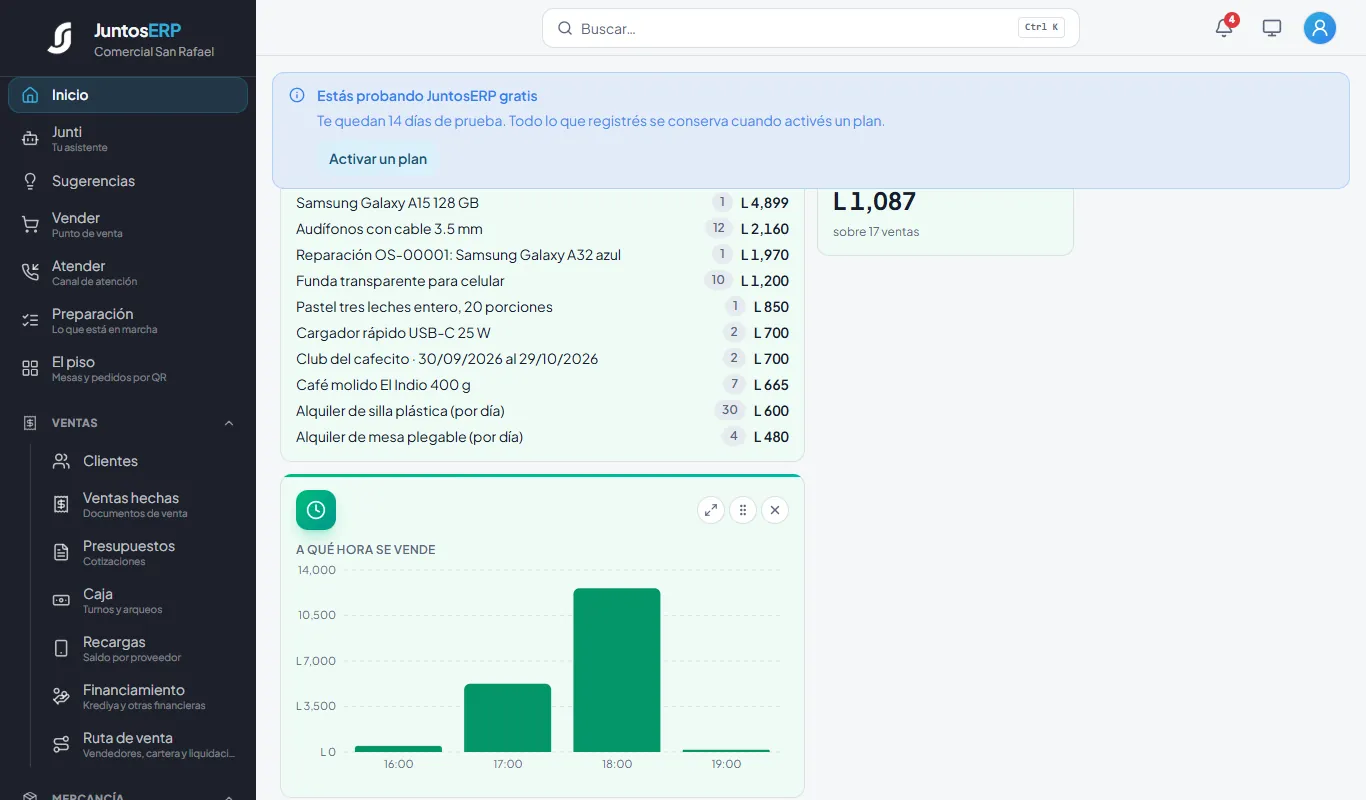Open Vender punto de venta
The height and width of the screenshot is (800, 1366).
[x=128, y=225]
